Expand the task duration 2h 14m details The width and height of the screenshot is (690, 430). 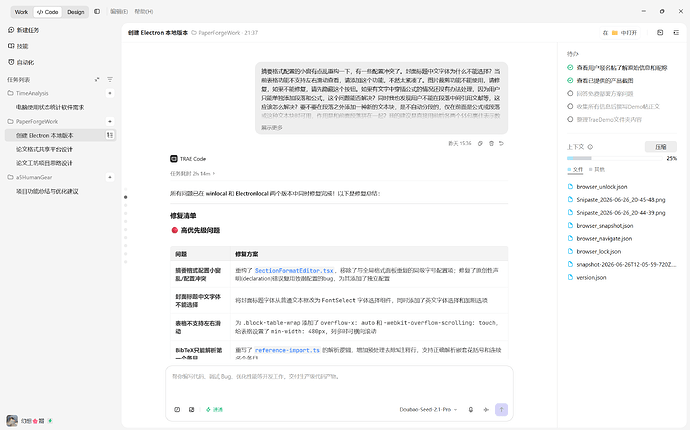193,173
